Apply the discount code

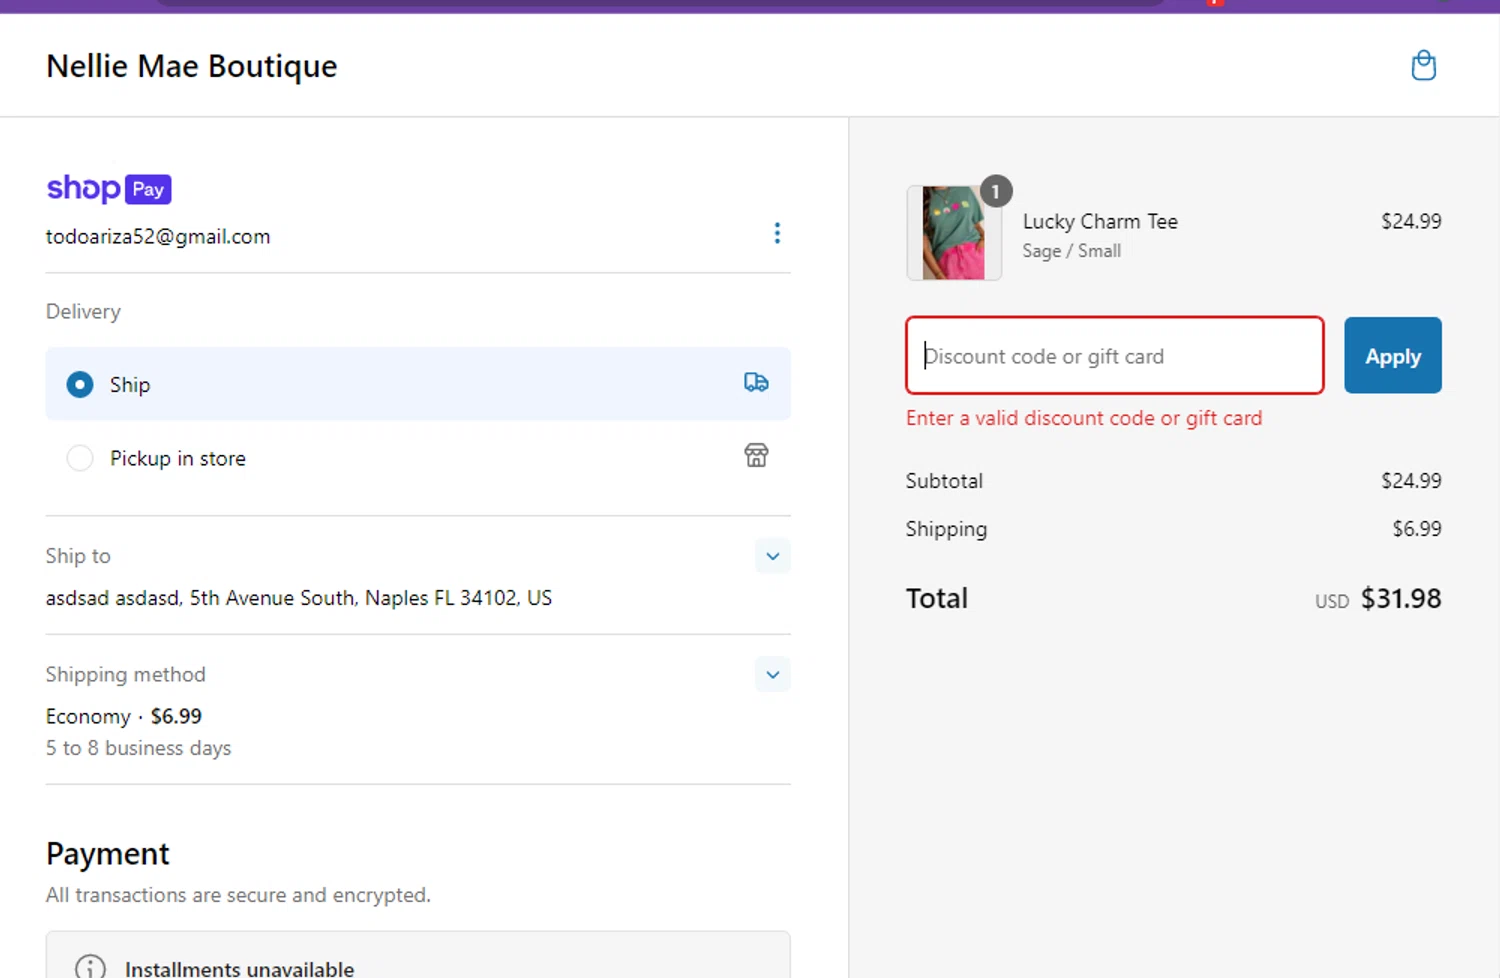coord(1392,356)
